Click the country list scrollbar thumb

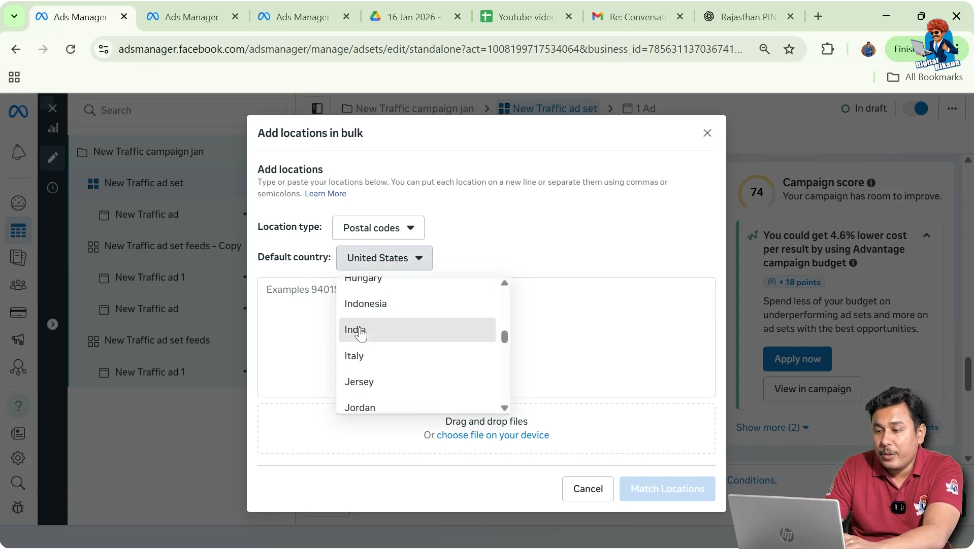click(504, 337)
